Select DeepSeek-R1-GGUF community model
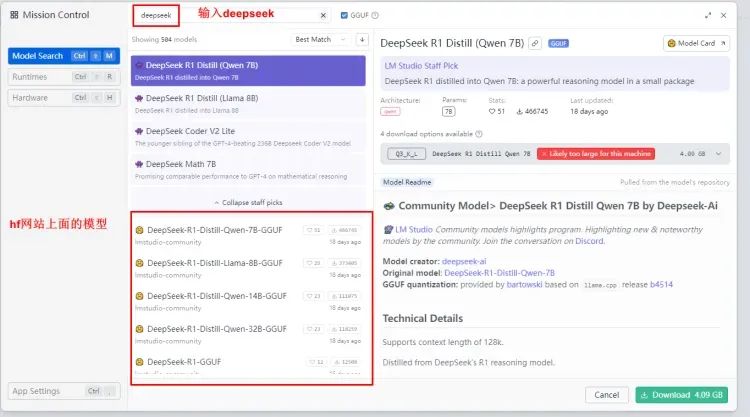The height and width of the screenshot is (417, 750). coord(248,365)
